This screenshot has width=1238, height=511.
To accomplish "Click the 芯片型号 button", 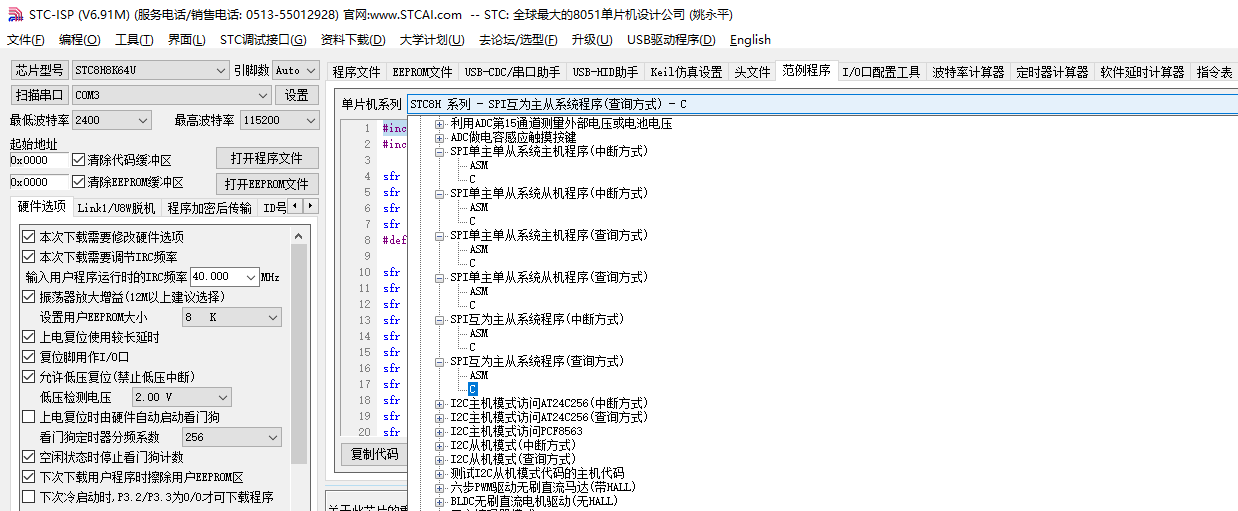I will point(40,70).
